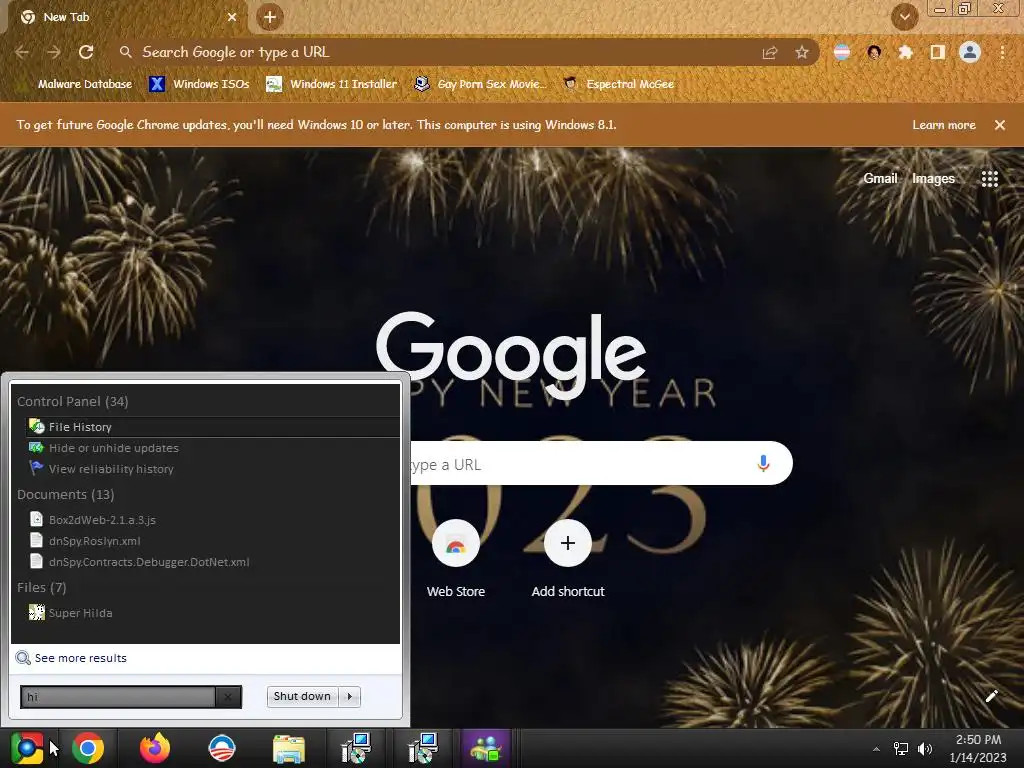The height and width of the screenshot is (768, 1024).
Task: Open the volume speaker tray icon
Action: 925,749
